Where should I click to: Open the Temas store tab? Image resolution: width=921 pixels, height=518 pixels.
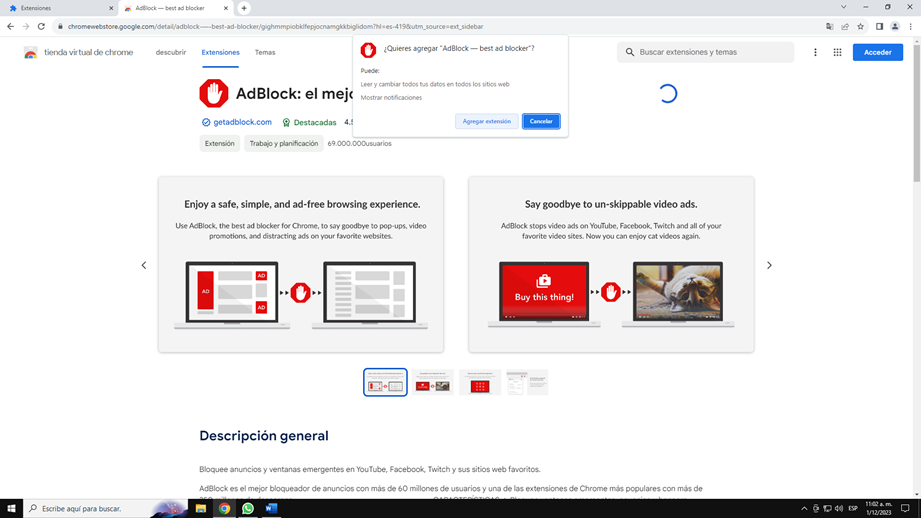coord(265,52)
